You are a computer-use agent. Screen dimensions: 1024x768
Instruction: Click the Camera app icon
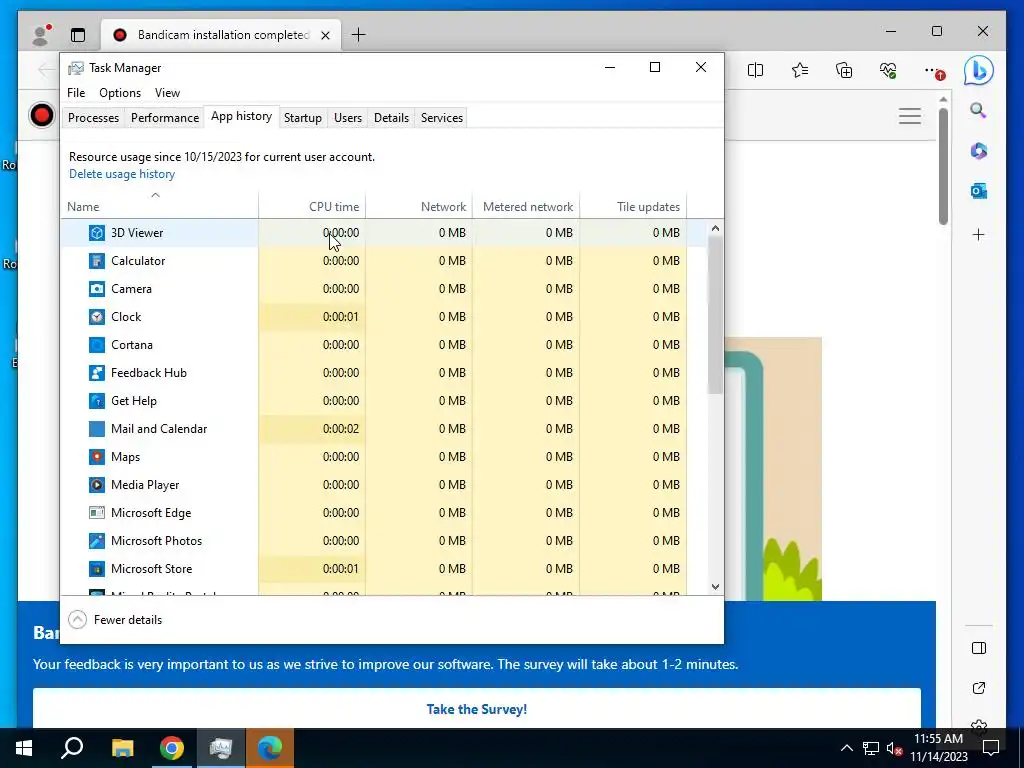pos(97,289)
